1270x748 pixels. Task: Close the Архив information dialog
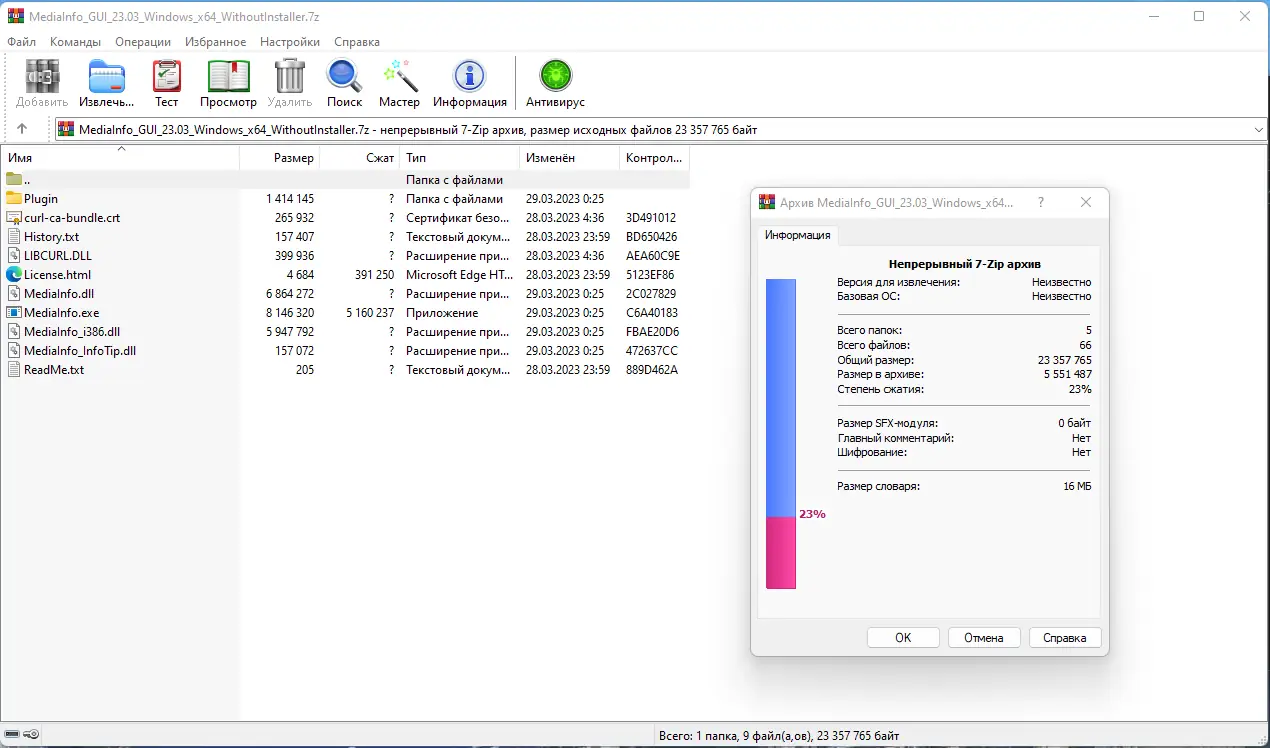(1086, 202)
